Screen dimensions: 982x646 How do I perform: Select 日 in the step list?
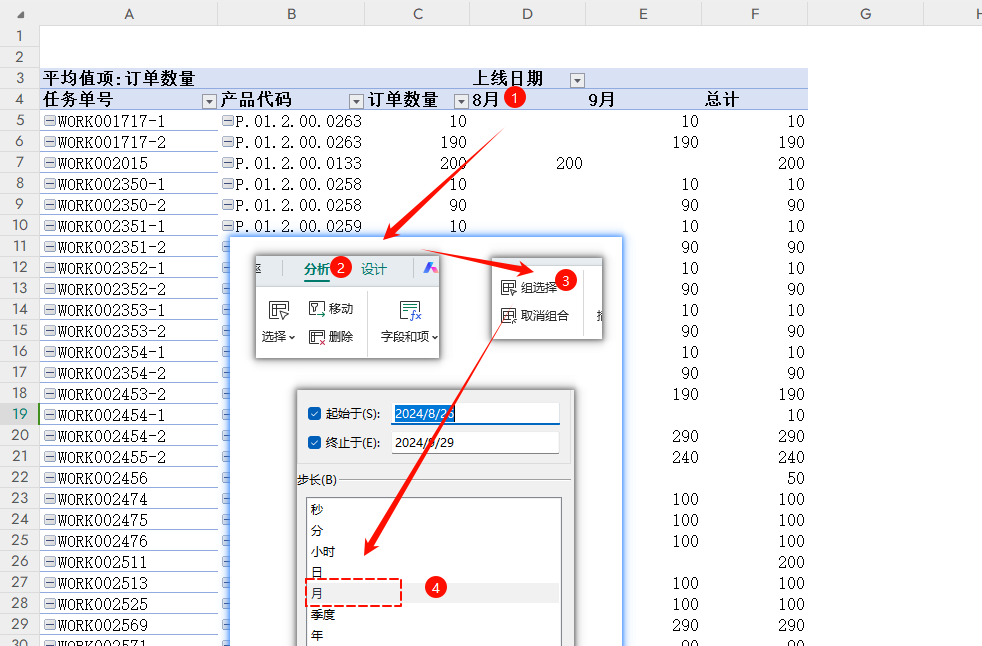pyautogui.click(x=433, y=572)
